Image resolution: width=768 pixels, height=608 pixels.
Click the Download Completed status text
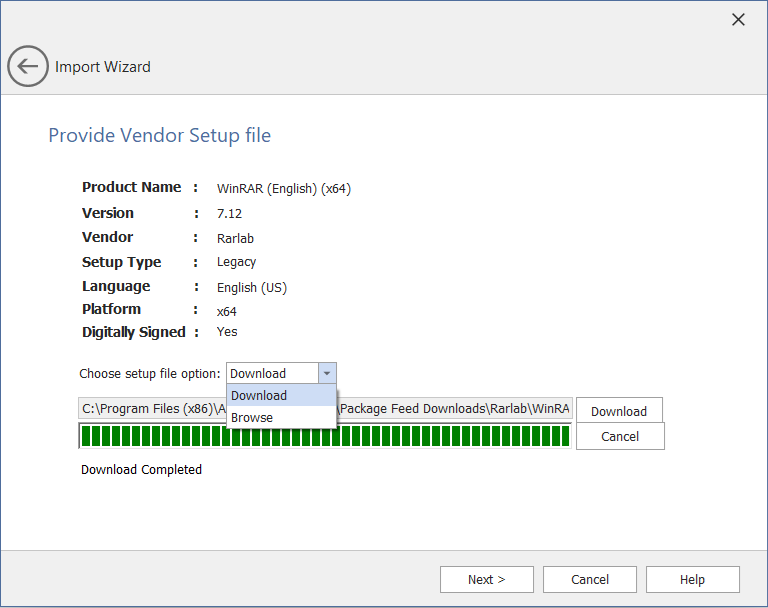(142, 469)
